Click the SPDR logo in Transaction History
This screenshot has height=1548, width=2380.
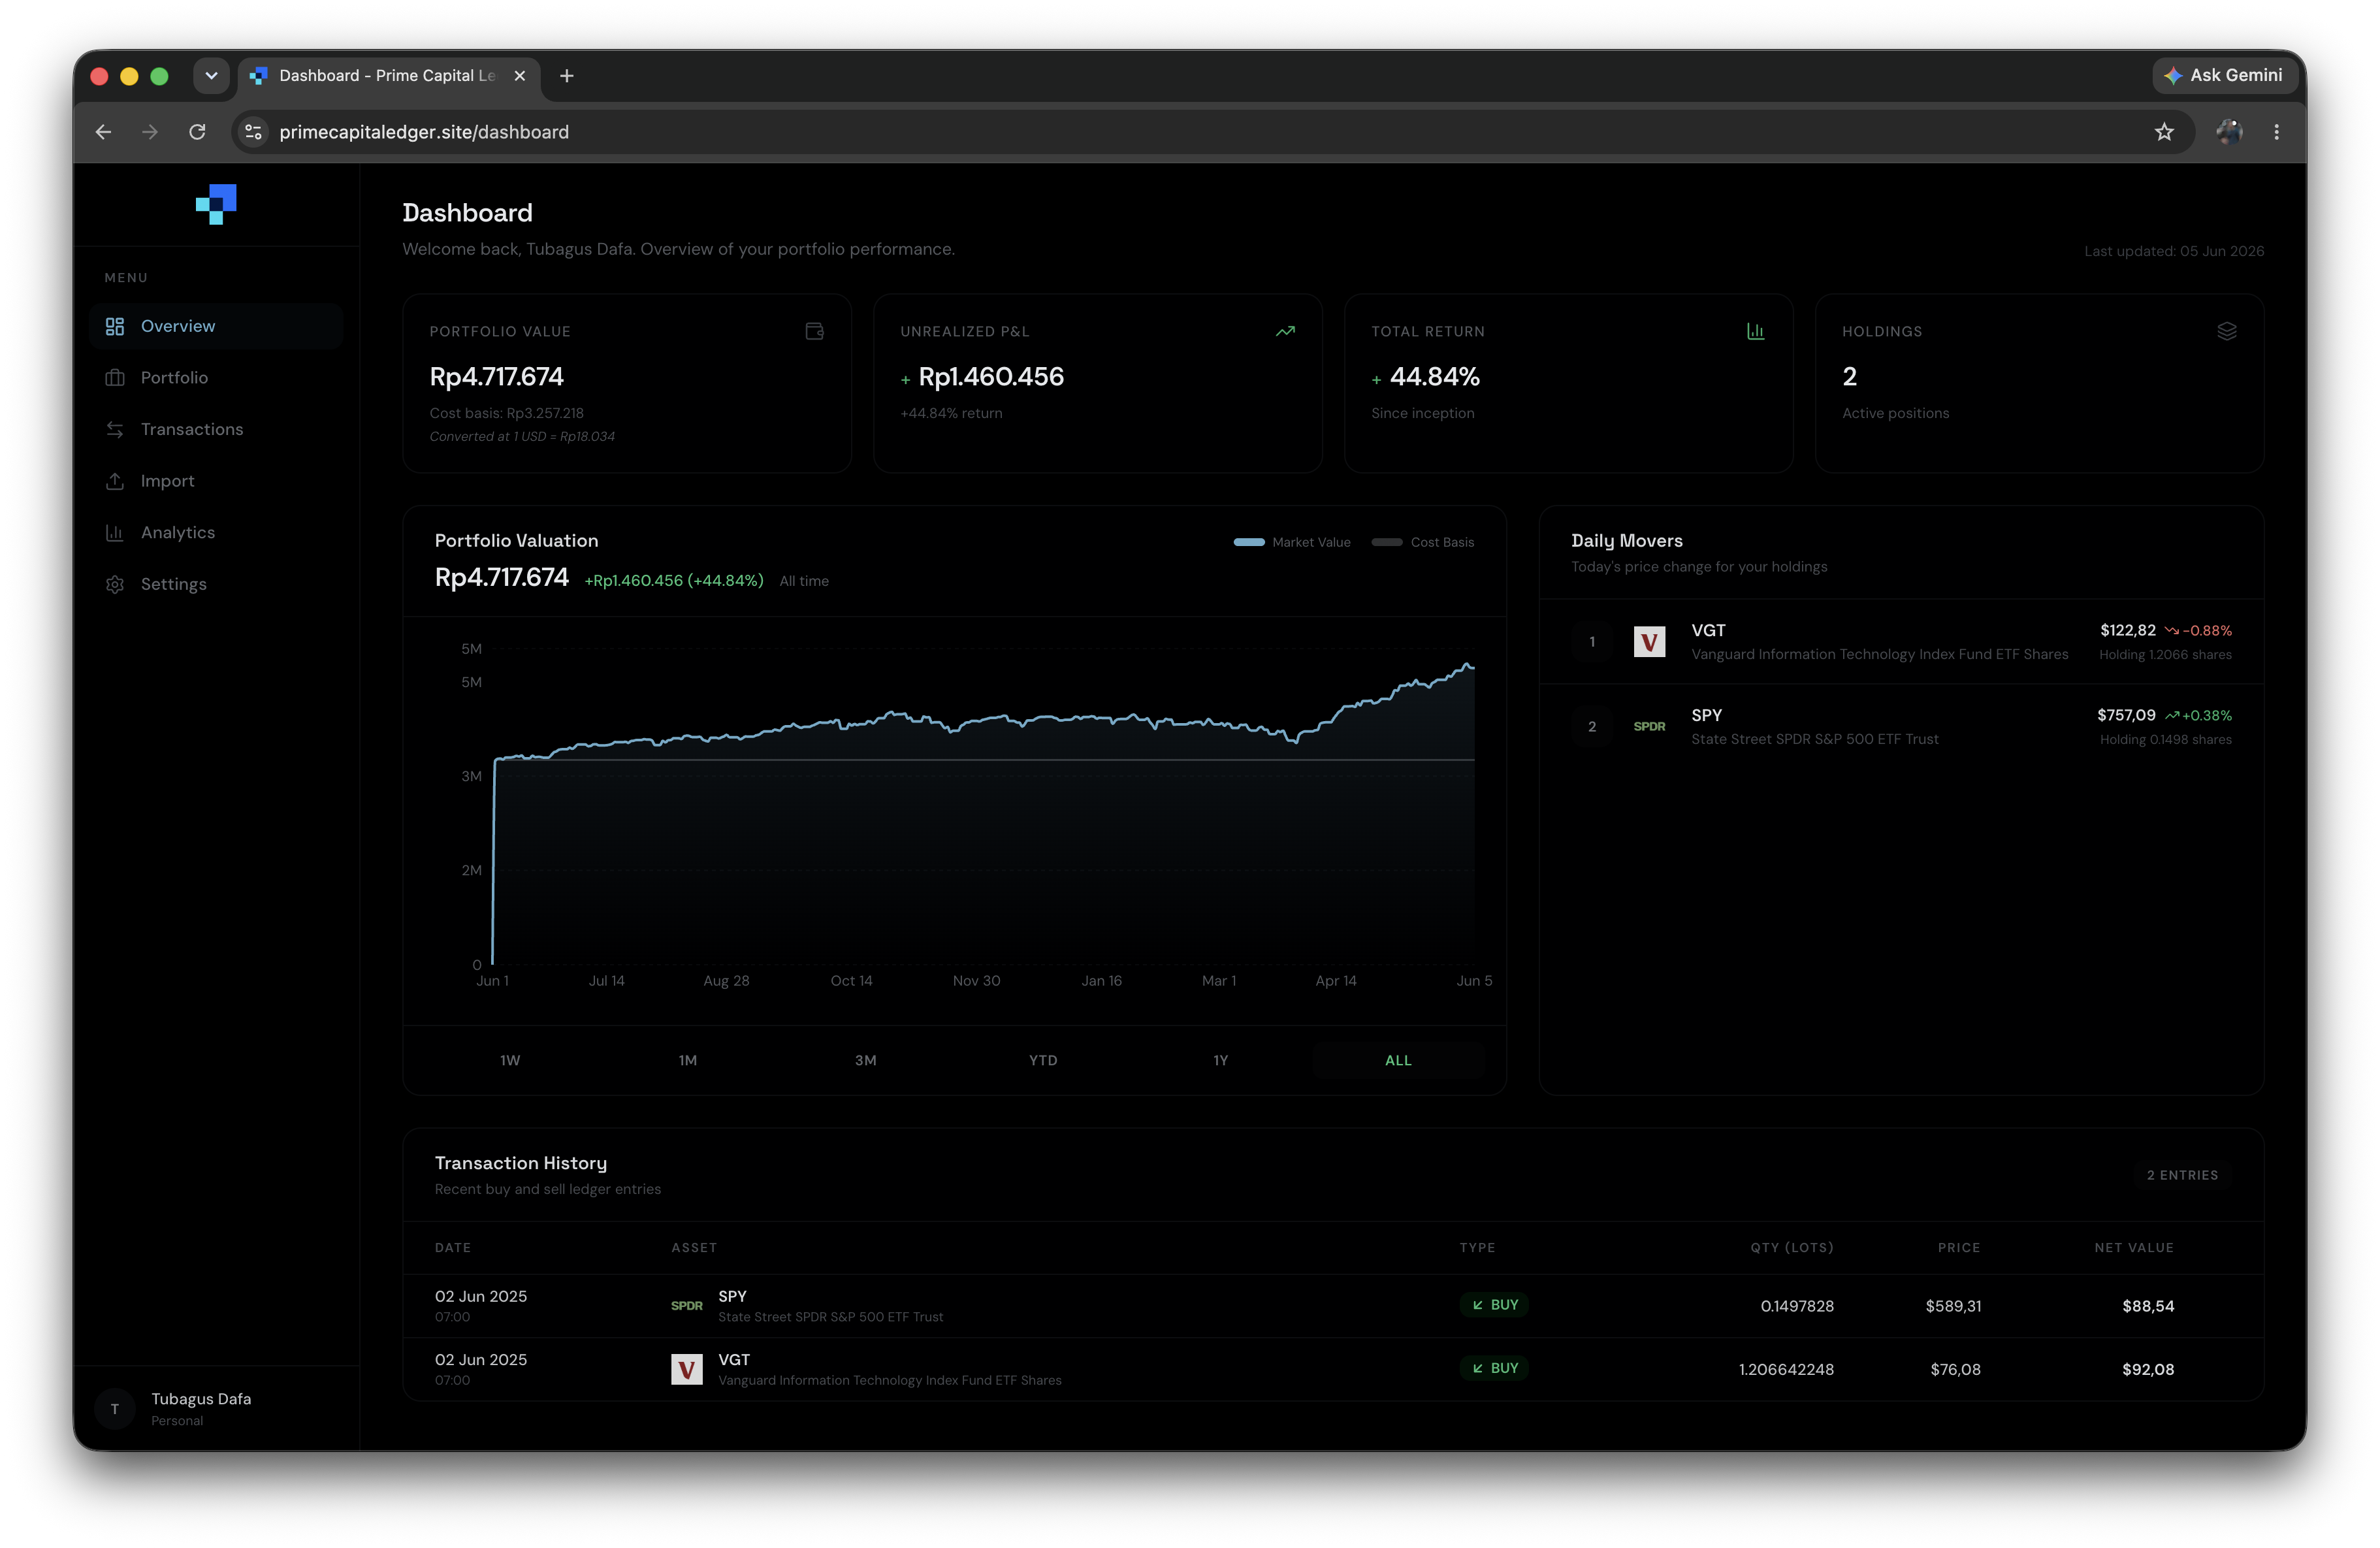click(x=687, y=1306)
